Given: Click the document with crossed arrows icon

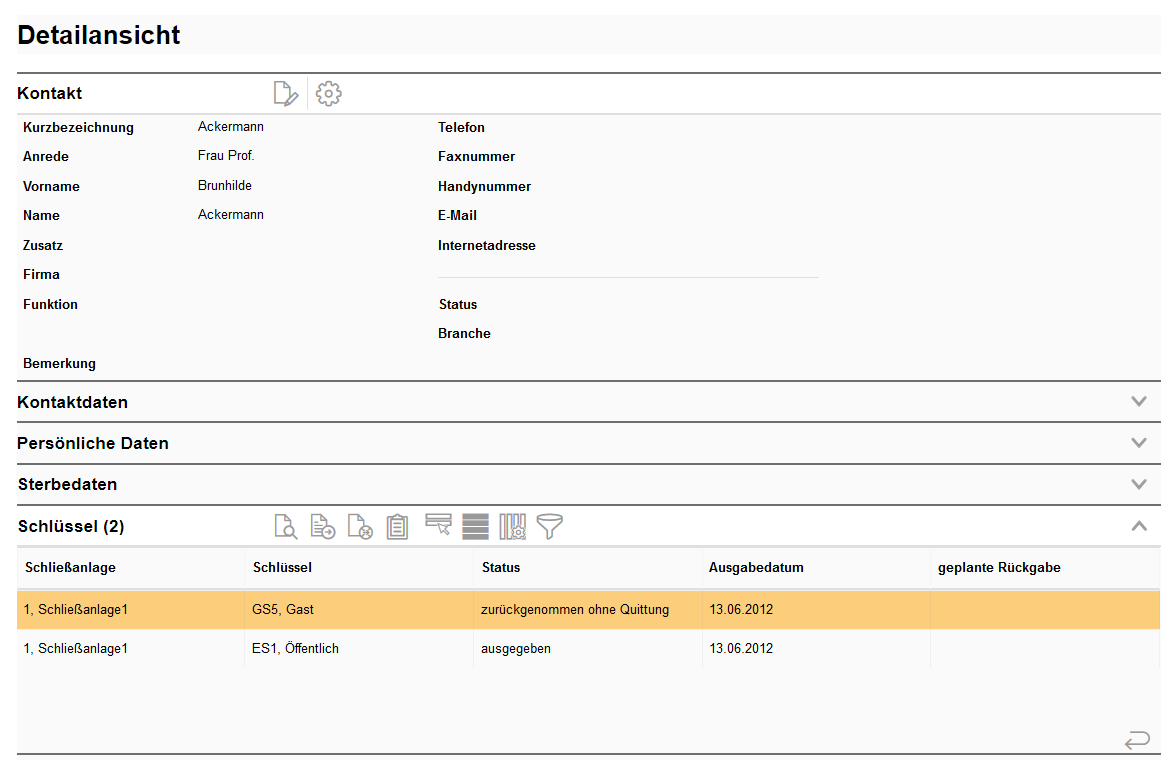Looking at the screenshot, I should click(x=360, y=526).
